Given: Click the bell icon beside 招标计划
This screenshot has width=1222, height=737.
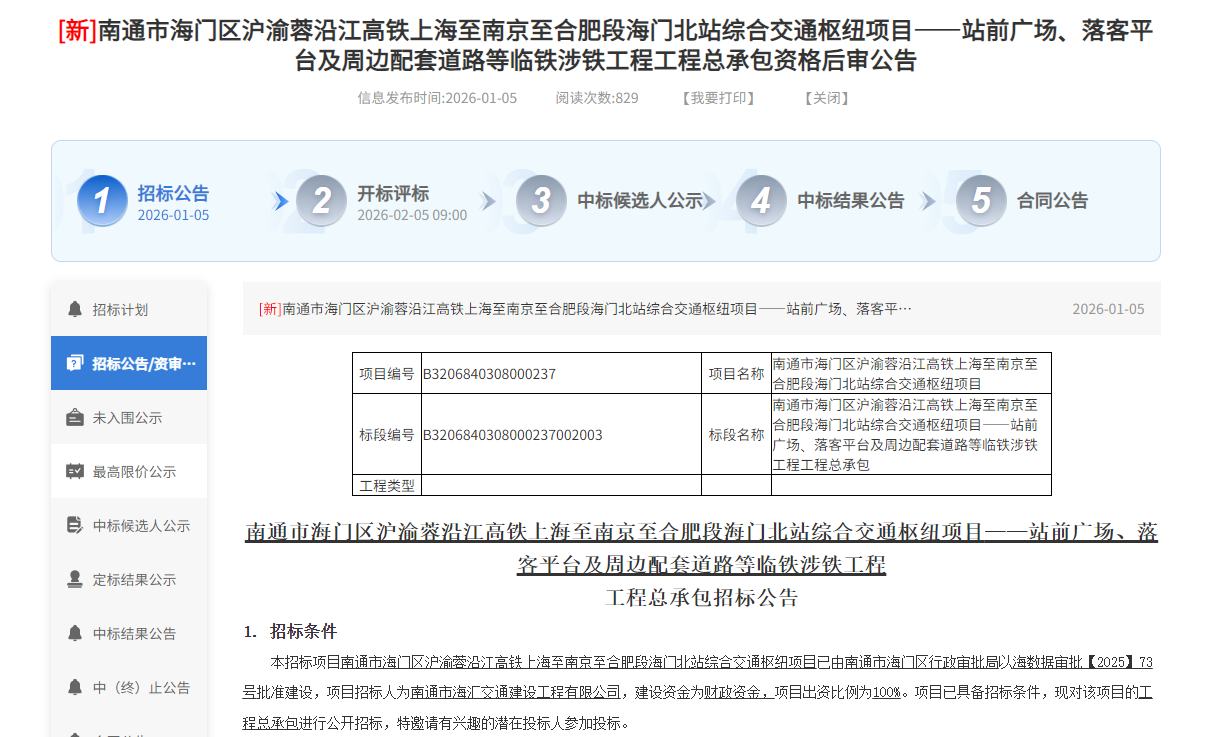Looking at the screenshot, I should 73,310.
